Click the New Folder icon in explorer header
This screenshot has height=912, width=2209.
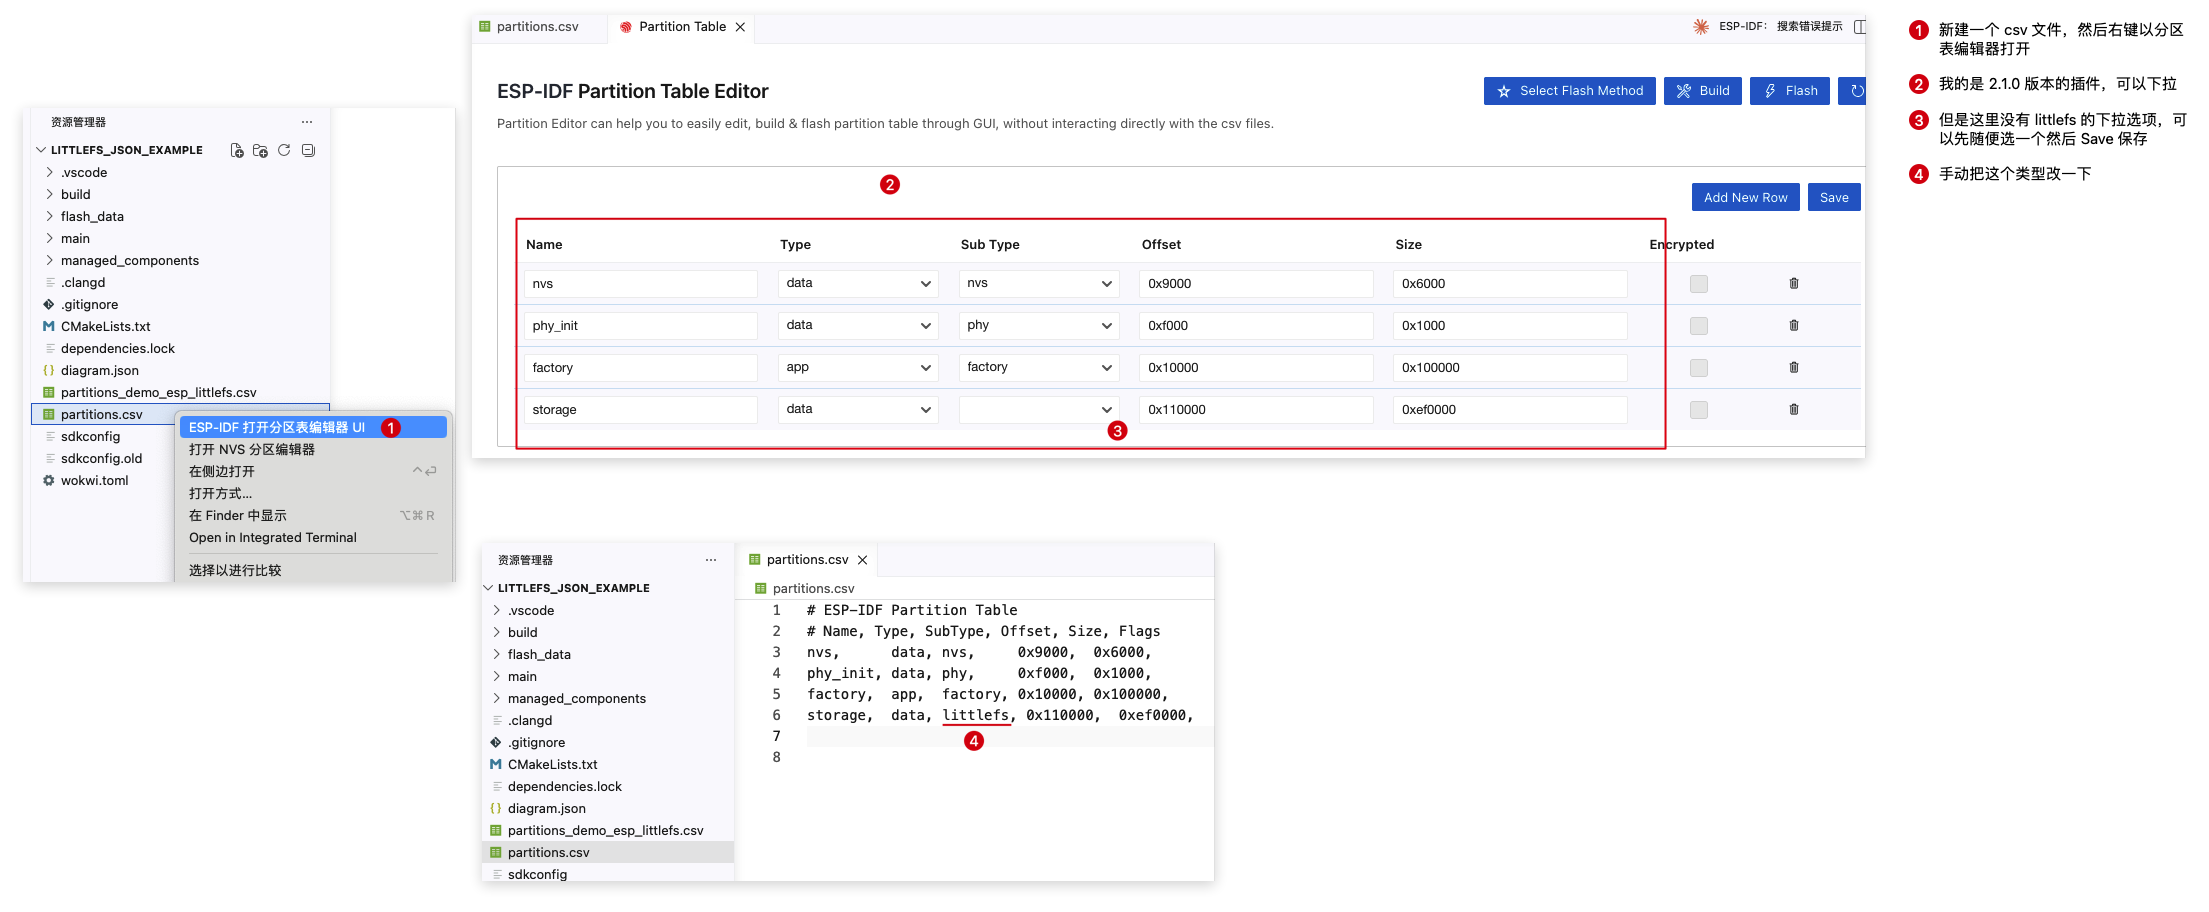point(260,150)
